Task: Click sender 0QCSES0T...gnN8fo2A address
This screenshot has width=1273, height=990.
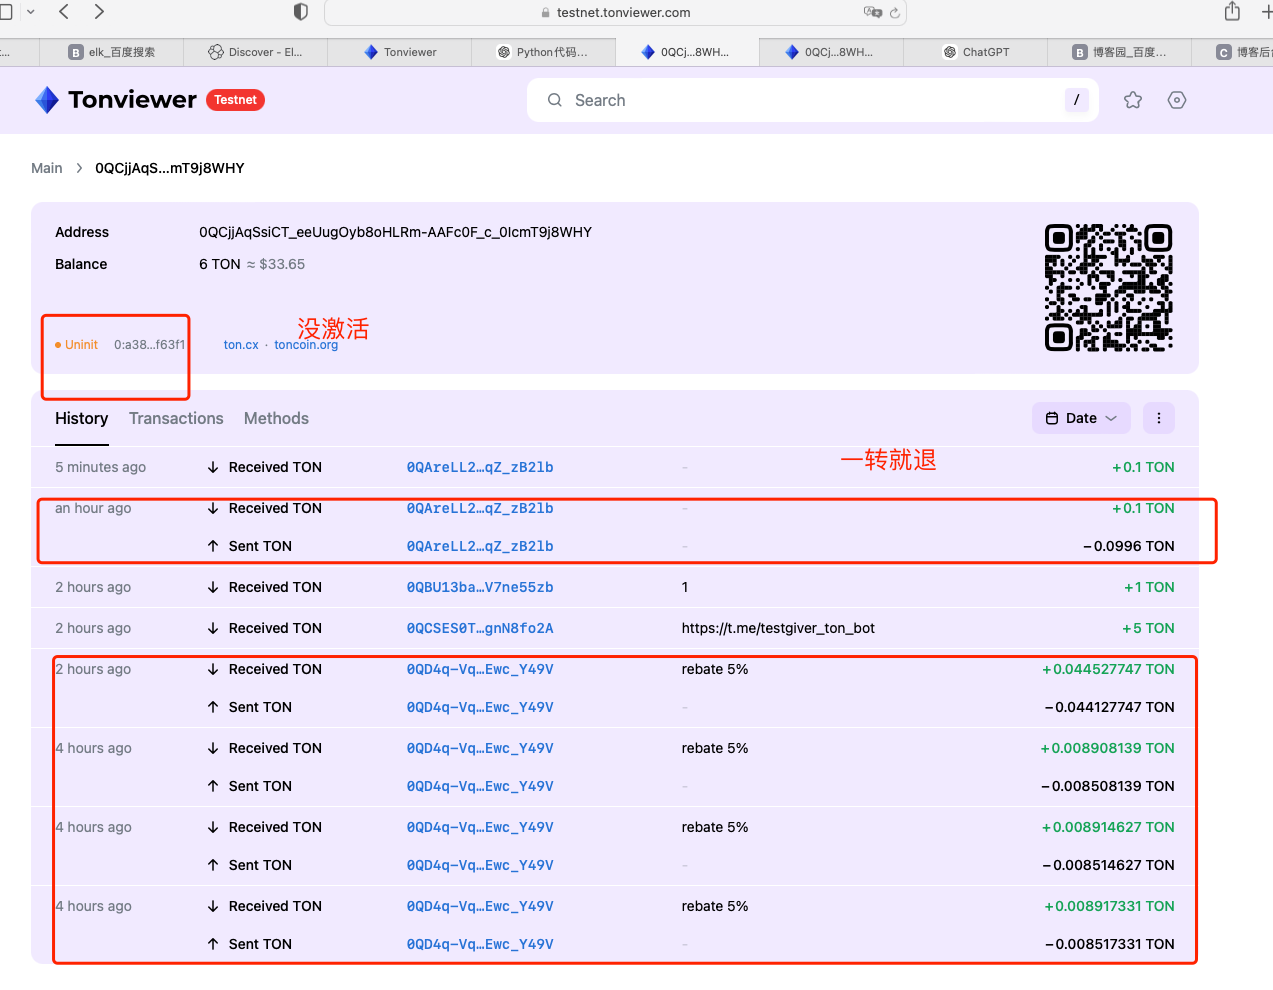Action: [480, 628]
